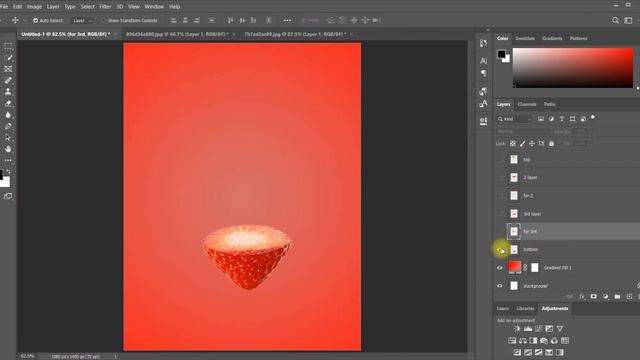Screen dimensions: 640x360
Task: Click inside the red color picker field
Action: coord(573,67)
